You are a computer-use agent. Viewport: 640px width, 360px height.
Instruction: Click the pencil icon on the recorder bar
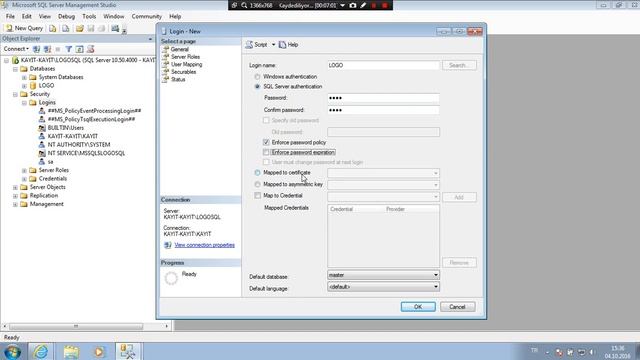(x=363, y=5)
